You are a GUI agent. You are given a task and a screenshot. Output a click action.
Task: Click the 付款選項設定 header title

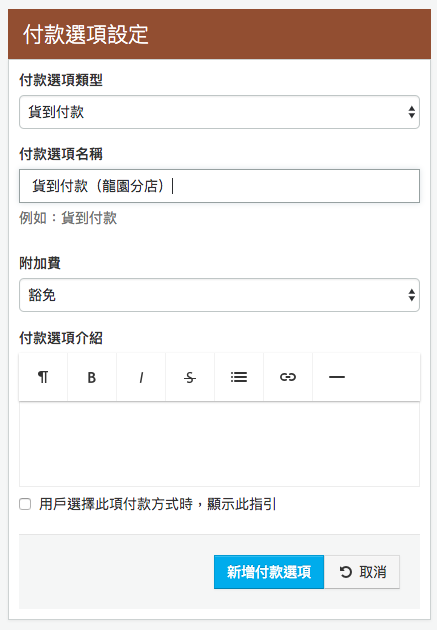86,35
